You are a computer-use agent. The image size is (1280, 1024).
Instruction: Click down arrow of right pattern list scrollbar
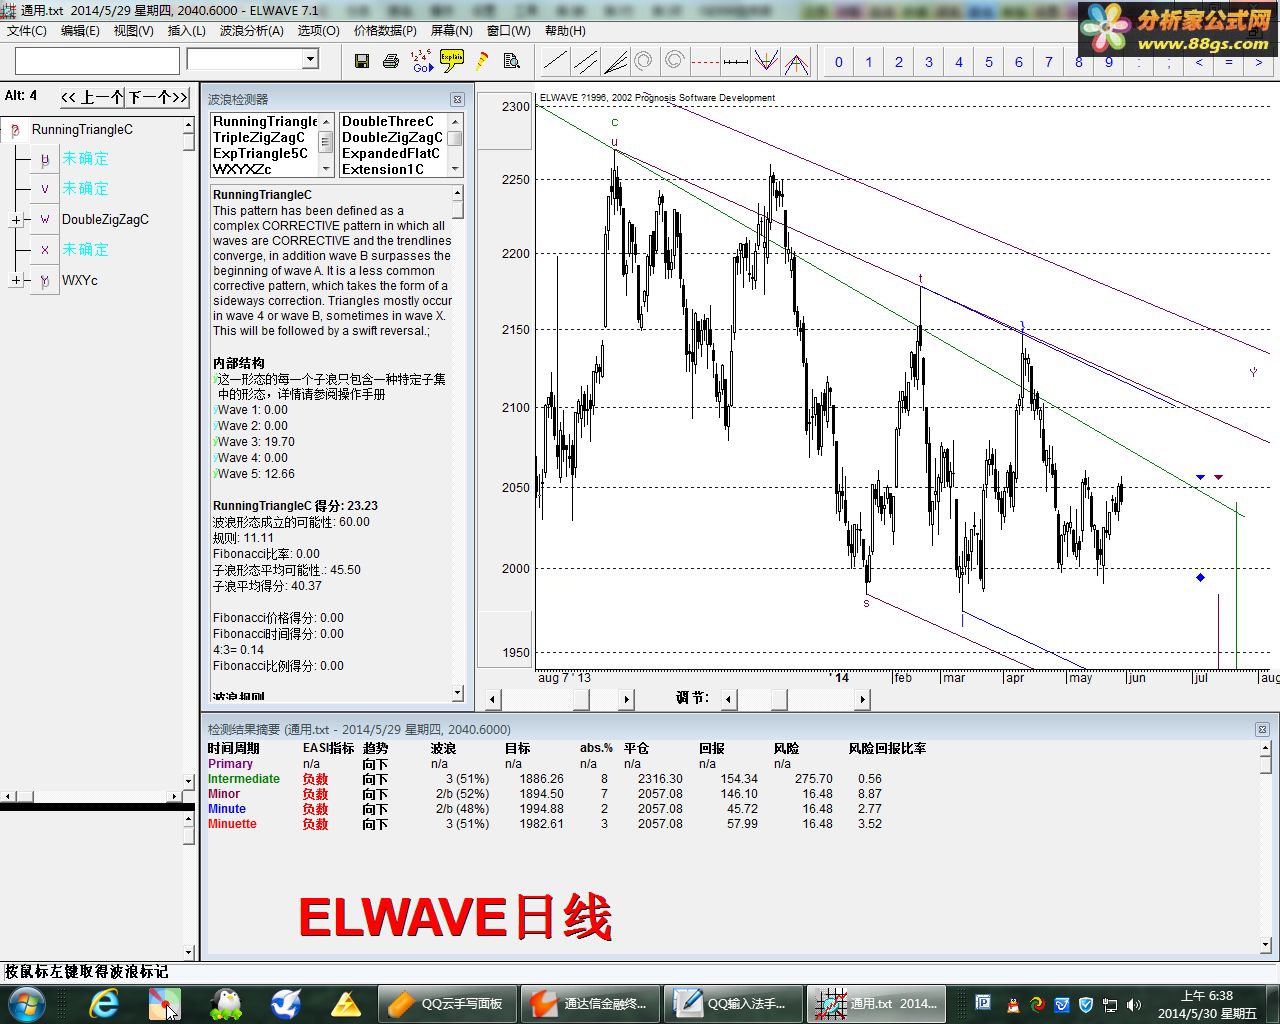(455, 170)
